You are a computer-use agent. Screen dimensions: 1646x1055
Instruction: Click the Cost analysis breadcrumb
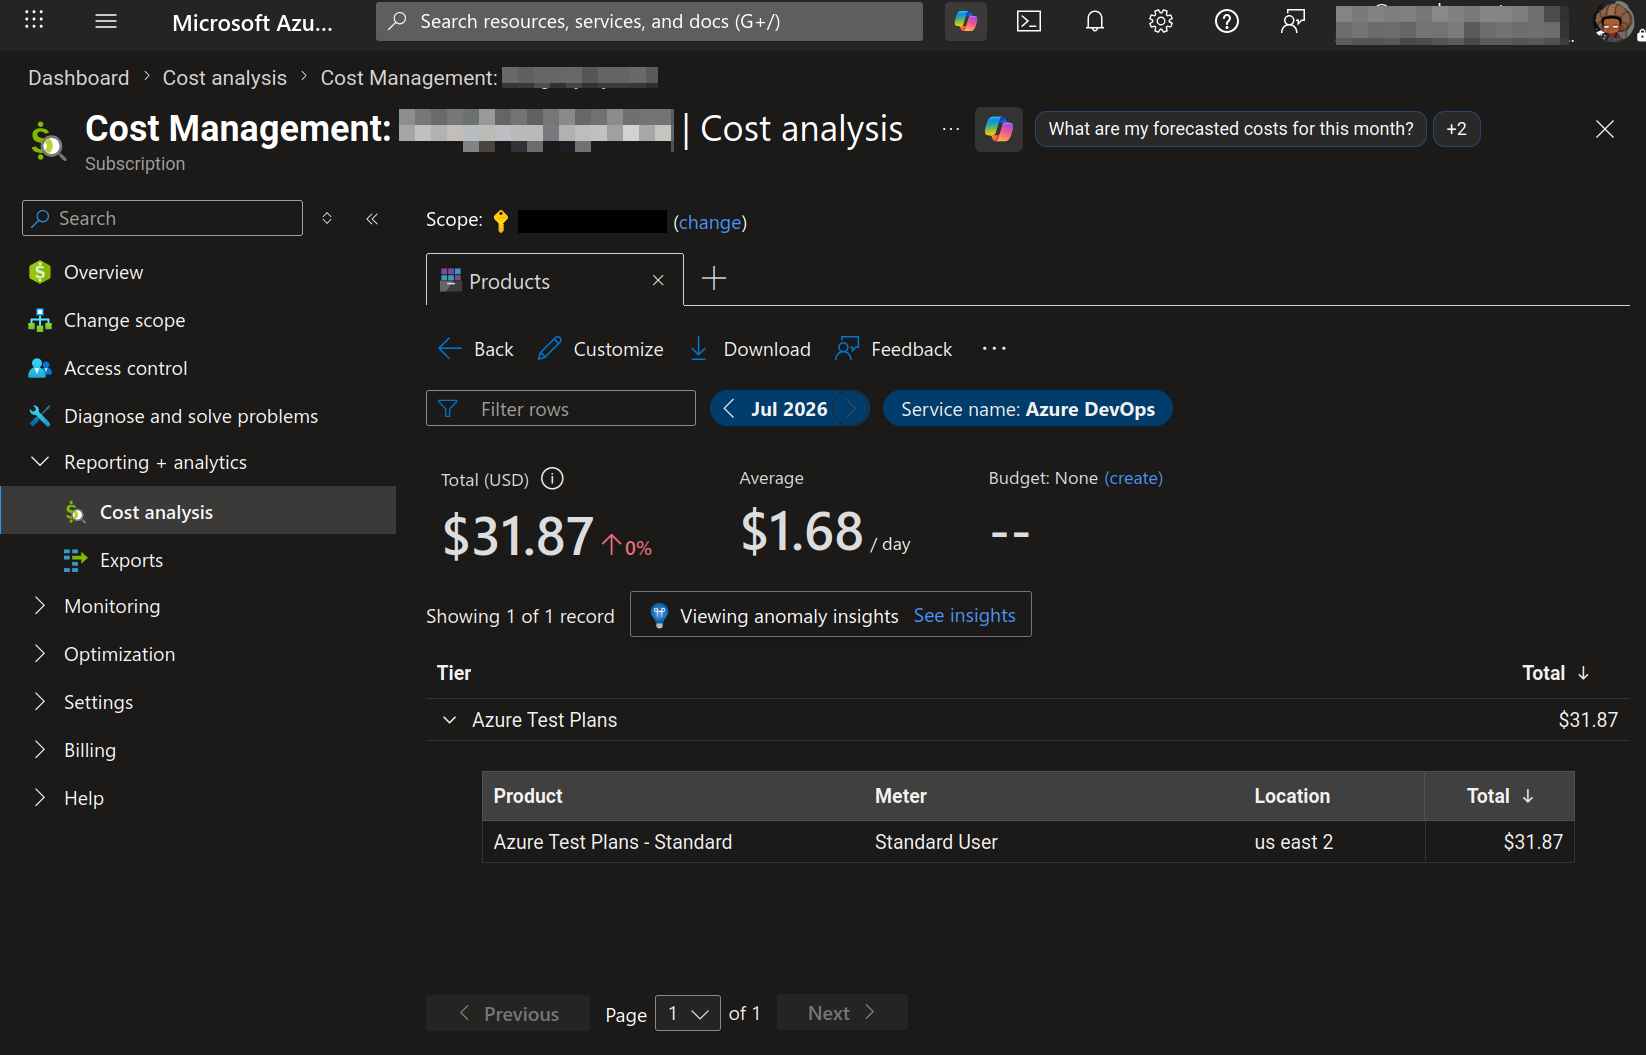tap(225, 78)
